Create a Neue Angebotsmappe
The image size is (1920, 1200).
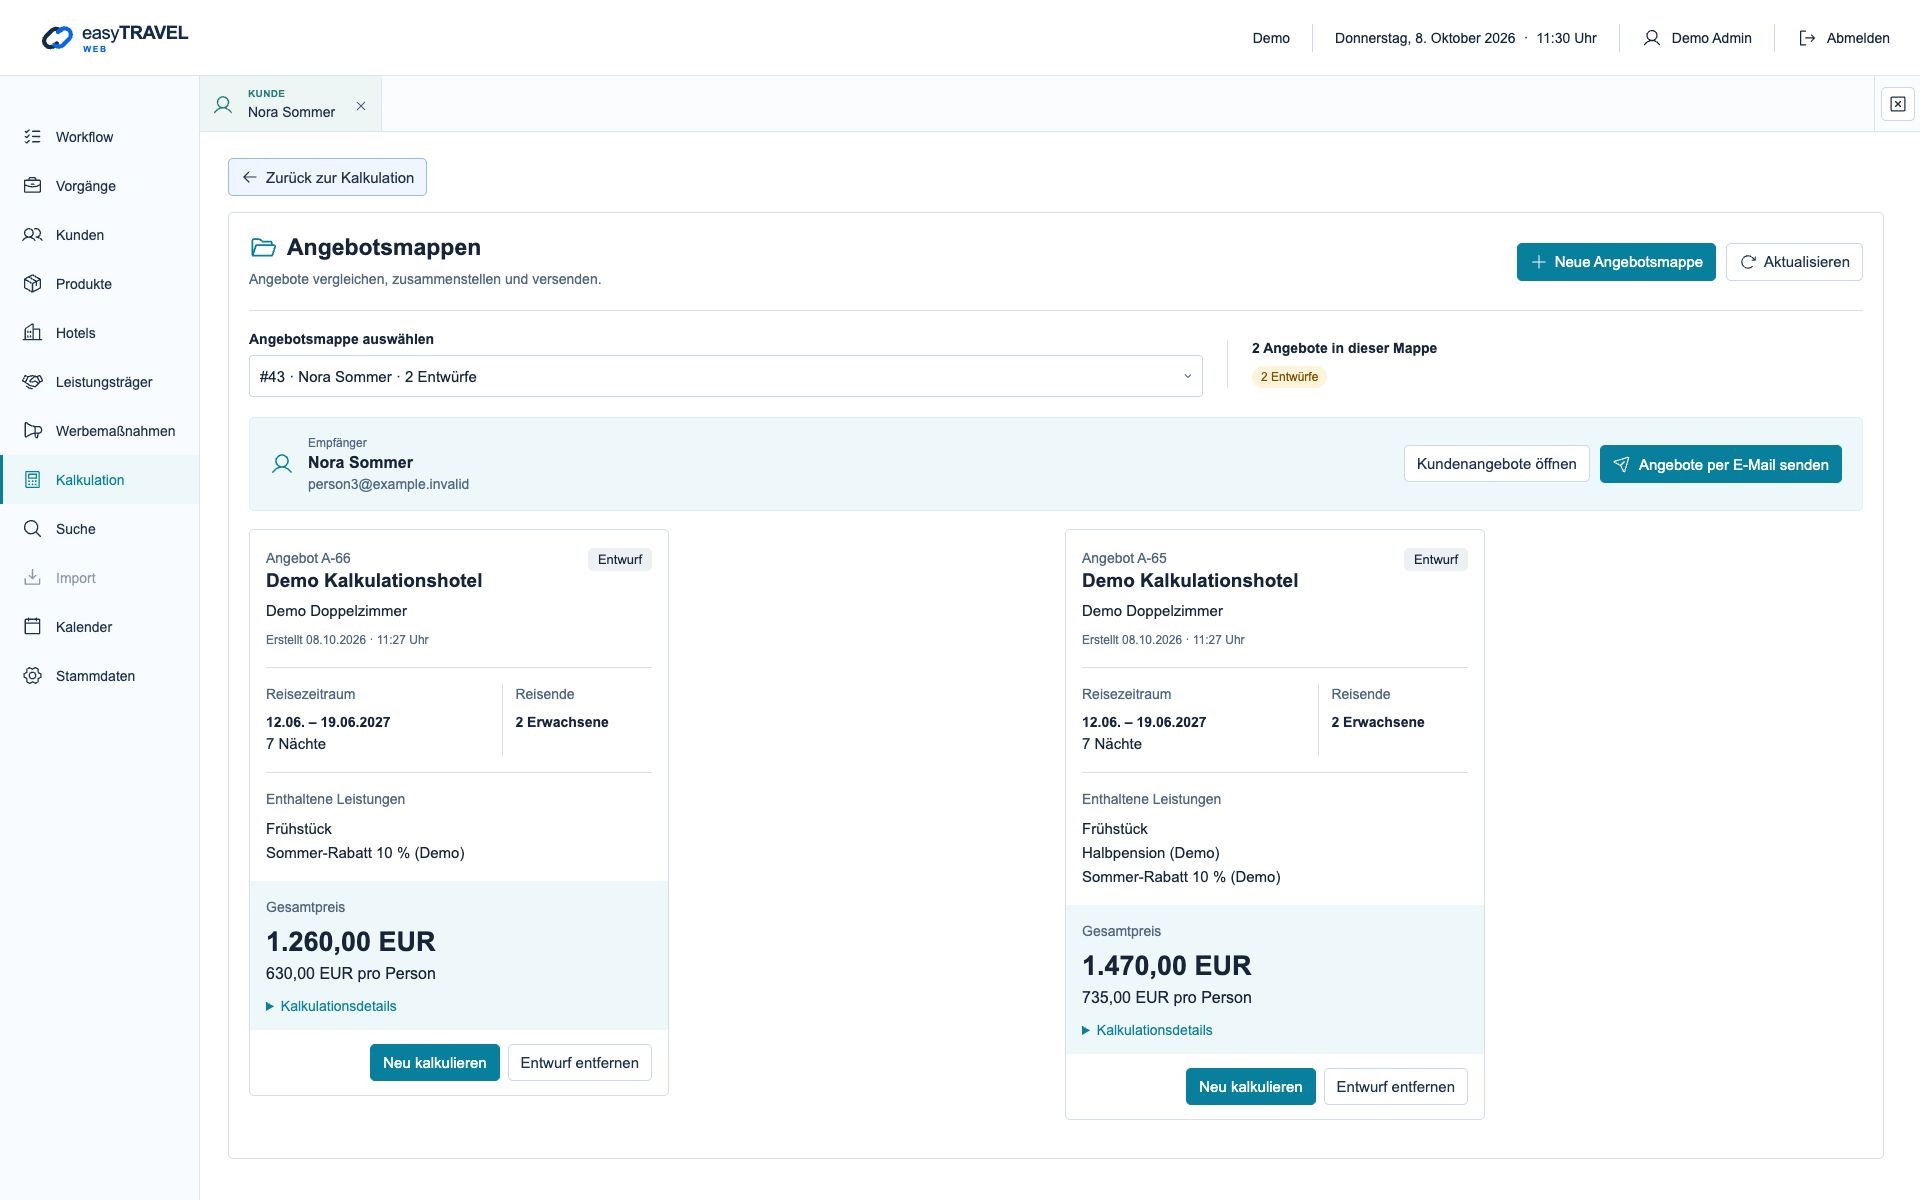pyautogui.click(x=1616, y=262)
